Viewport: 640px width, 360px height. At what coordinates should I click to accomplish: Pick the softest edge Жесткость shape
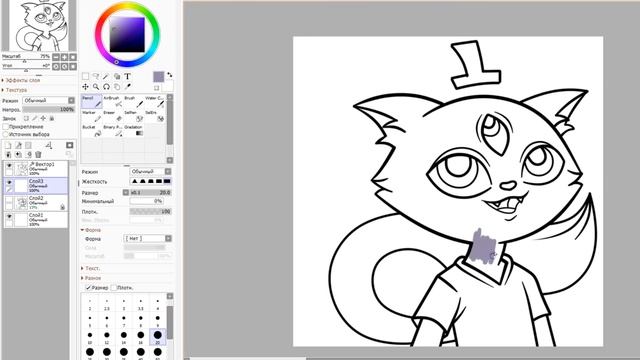(x=134, y=181)
